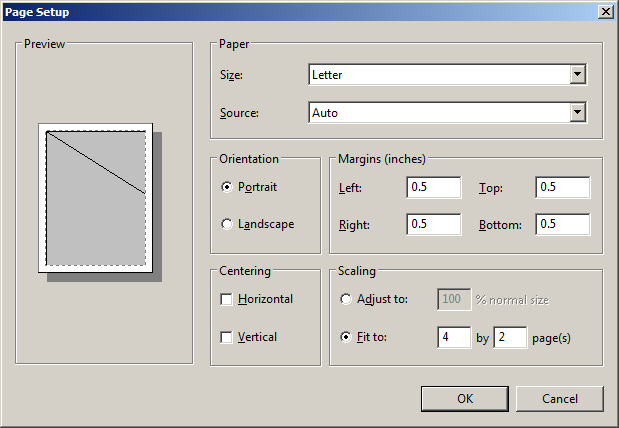Screen dimensions: 619x428
Task: Click the Page Setup title bar text
Action: 37,12
